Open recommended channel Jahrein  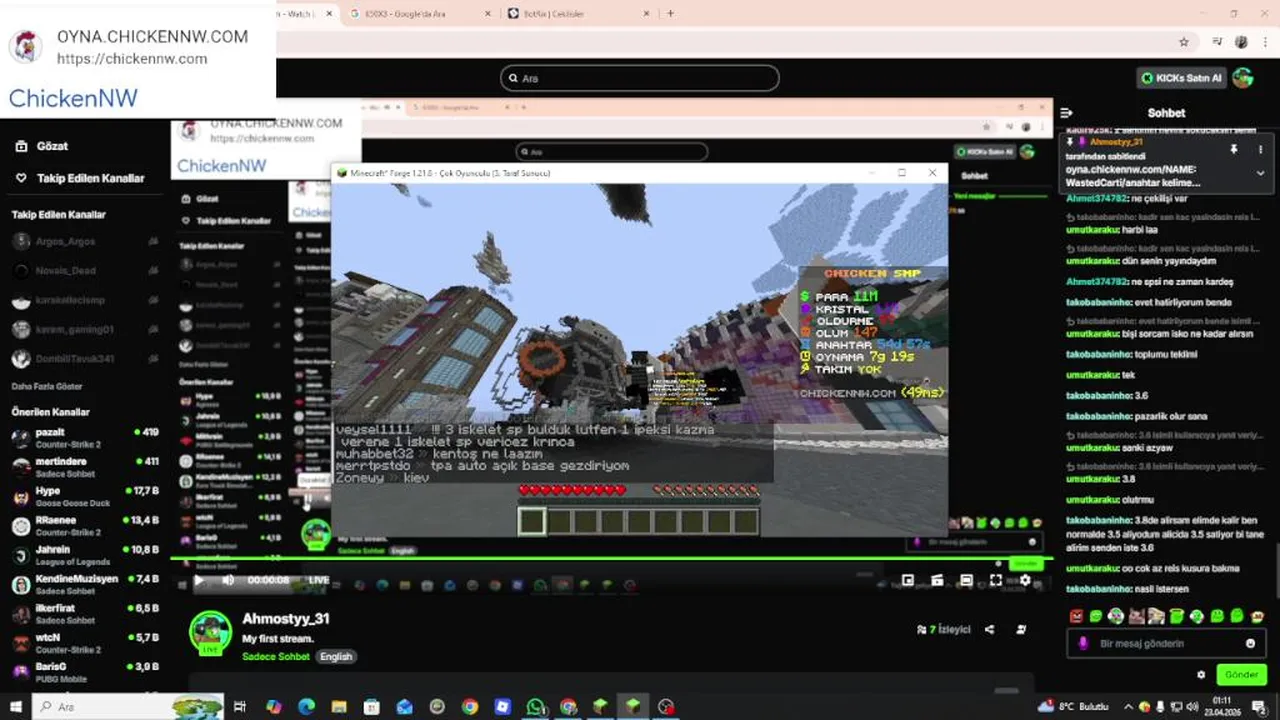[x=85, y=555]
